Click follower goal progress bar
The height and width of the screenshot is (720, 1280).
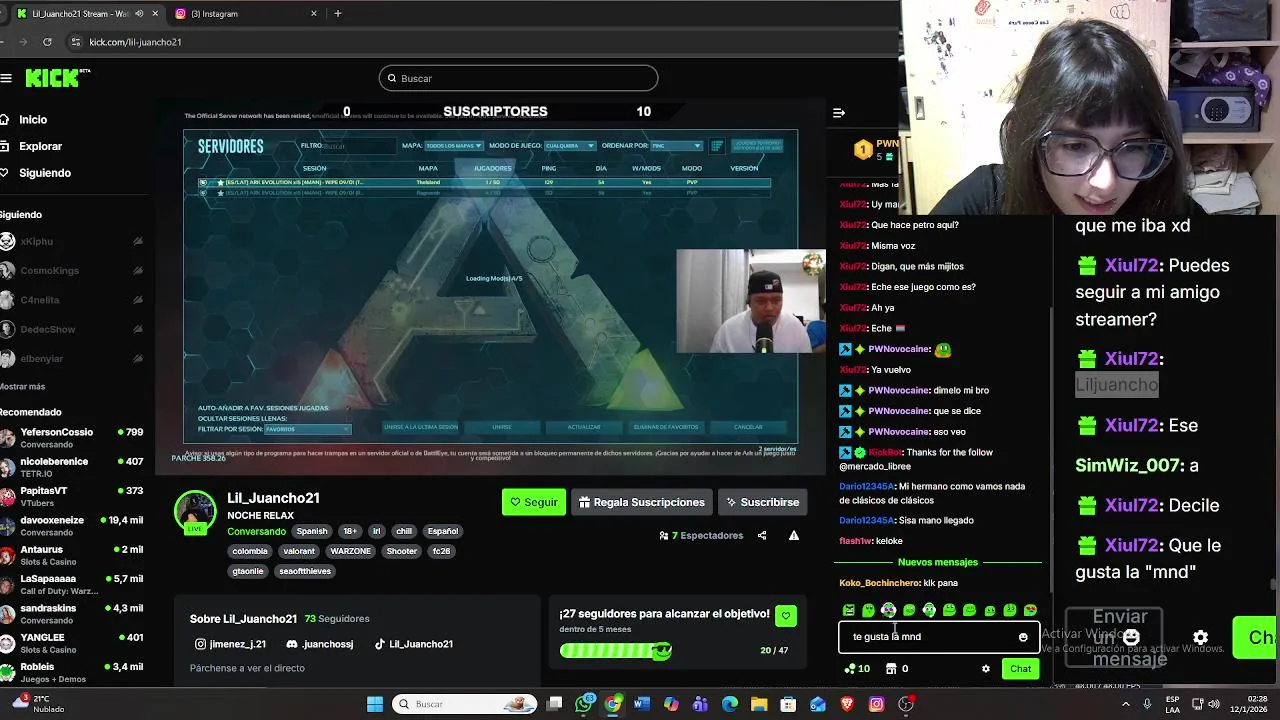615,651
